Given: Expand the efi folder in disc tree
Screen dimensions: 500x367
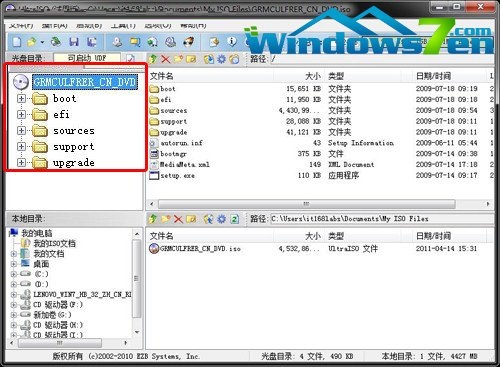Looking at the screenshot, I should [21, 114].
